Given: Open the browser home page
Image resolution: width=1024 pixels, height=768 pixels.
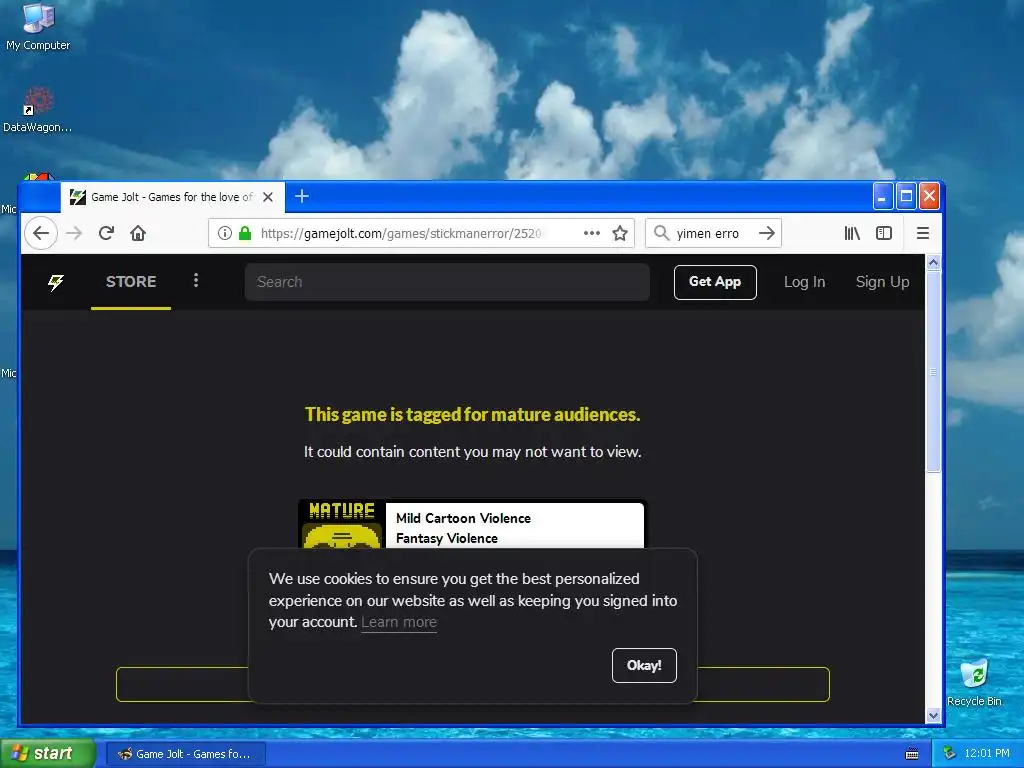Looking at the screenshot, I should pyautogui.click(x=138, y=233).
